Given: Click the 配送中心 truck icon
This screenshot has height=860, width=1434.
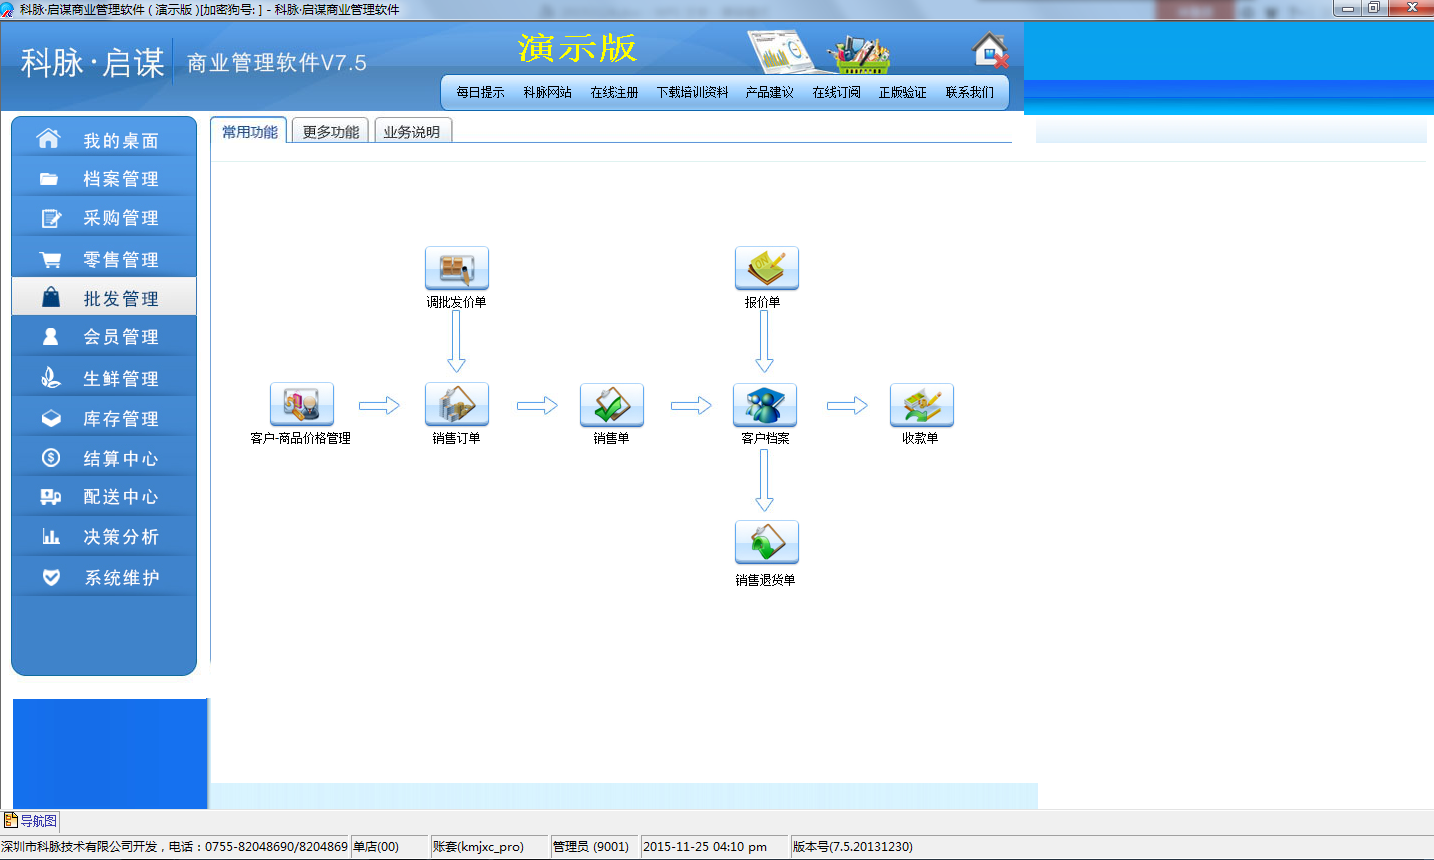Looking at the screenshot, I should click(x=51, y=497).
